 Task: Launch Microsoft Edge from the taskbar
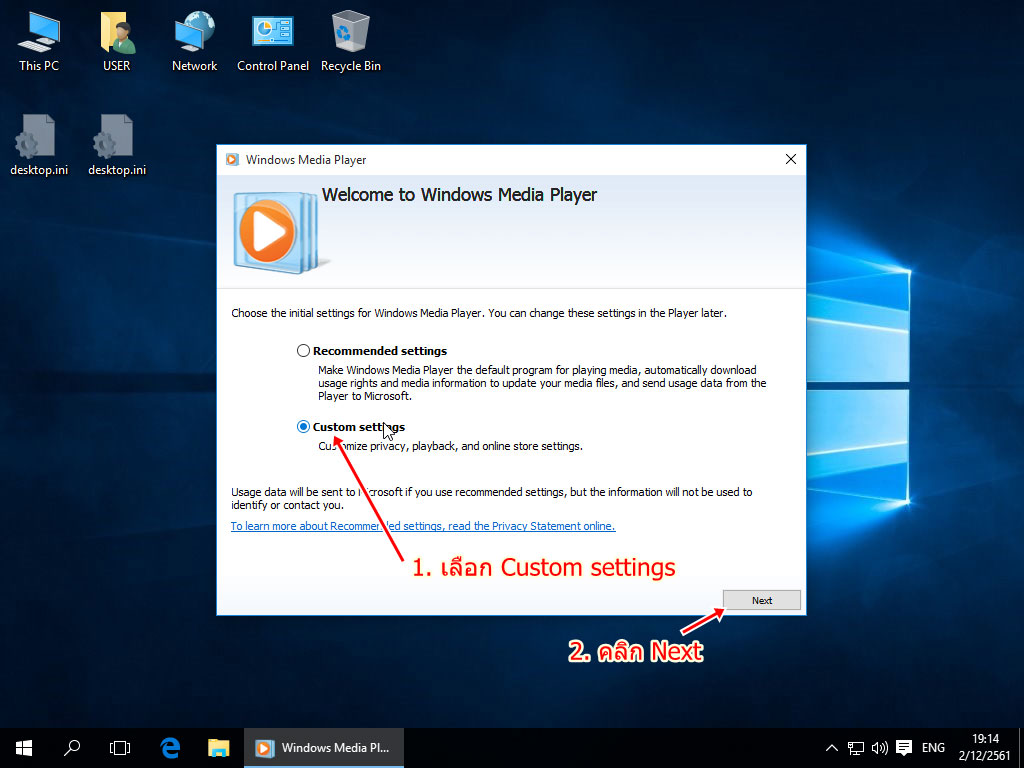(170, 747)
